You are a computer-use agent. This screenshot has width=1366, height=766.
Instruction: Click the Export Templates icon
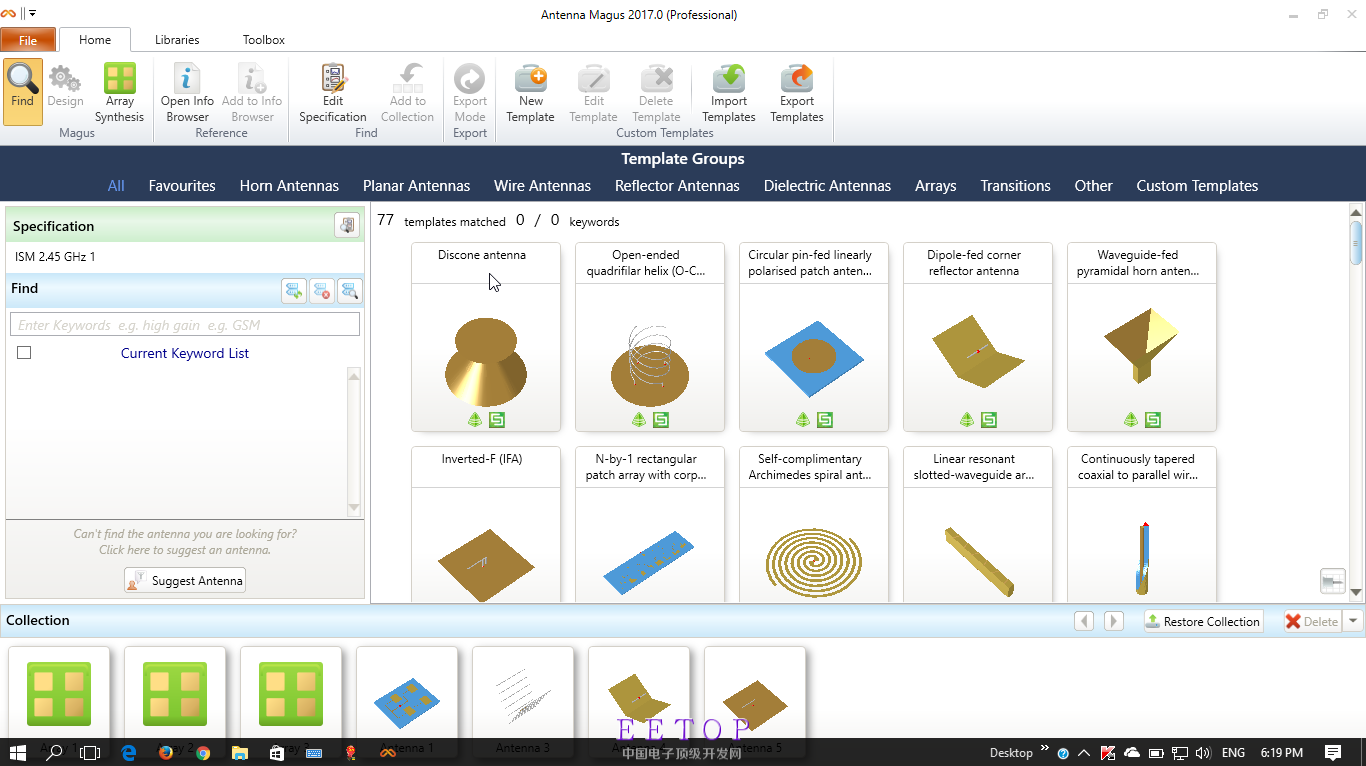point(797,78)
